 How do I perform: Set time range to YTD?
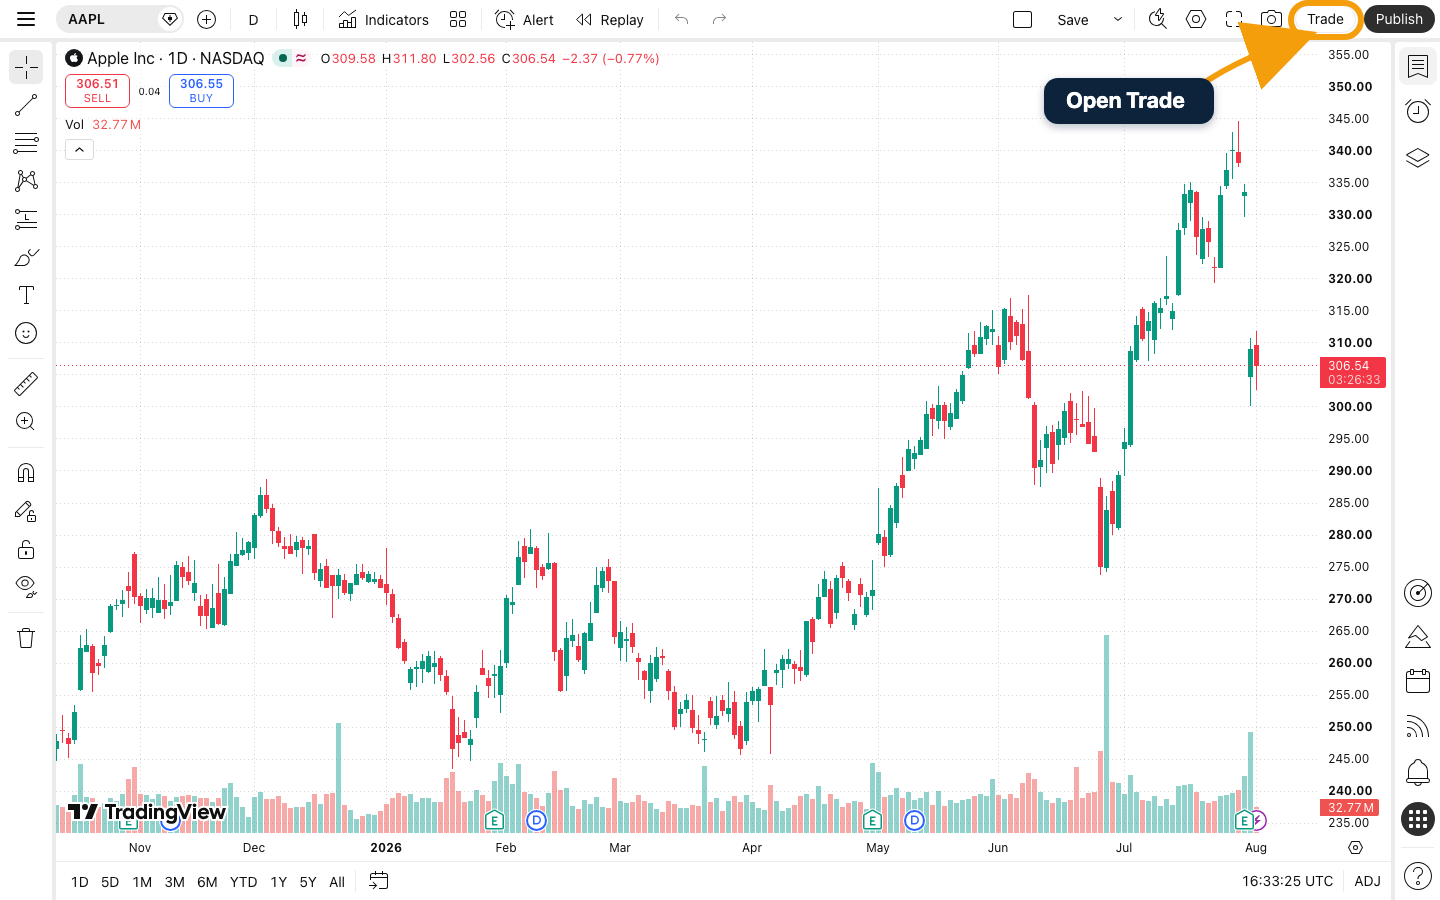tap(243, 882)
